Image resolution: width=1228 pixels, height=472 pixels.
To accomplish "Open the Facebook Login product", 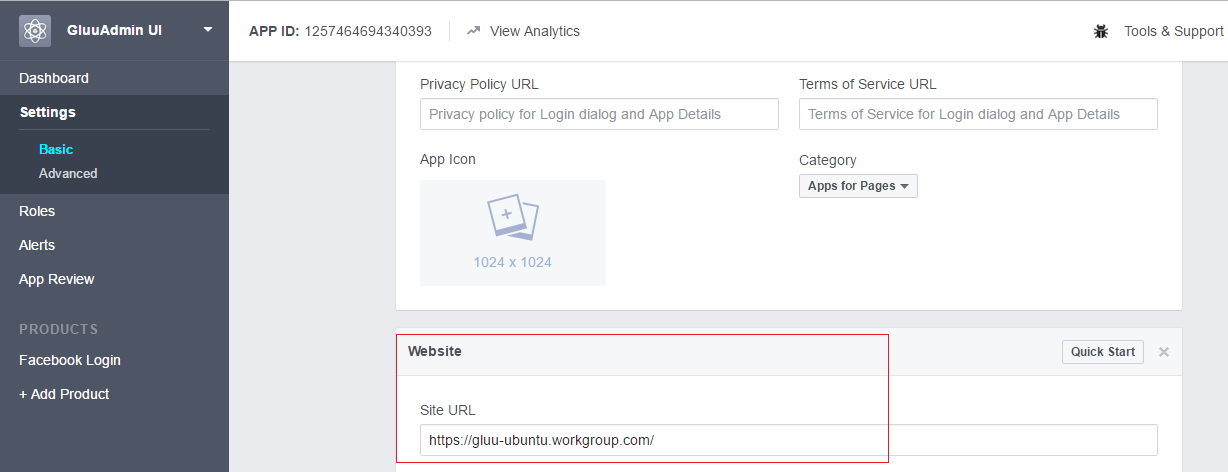I will (x=70, y=360).
